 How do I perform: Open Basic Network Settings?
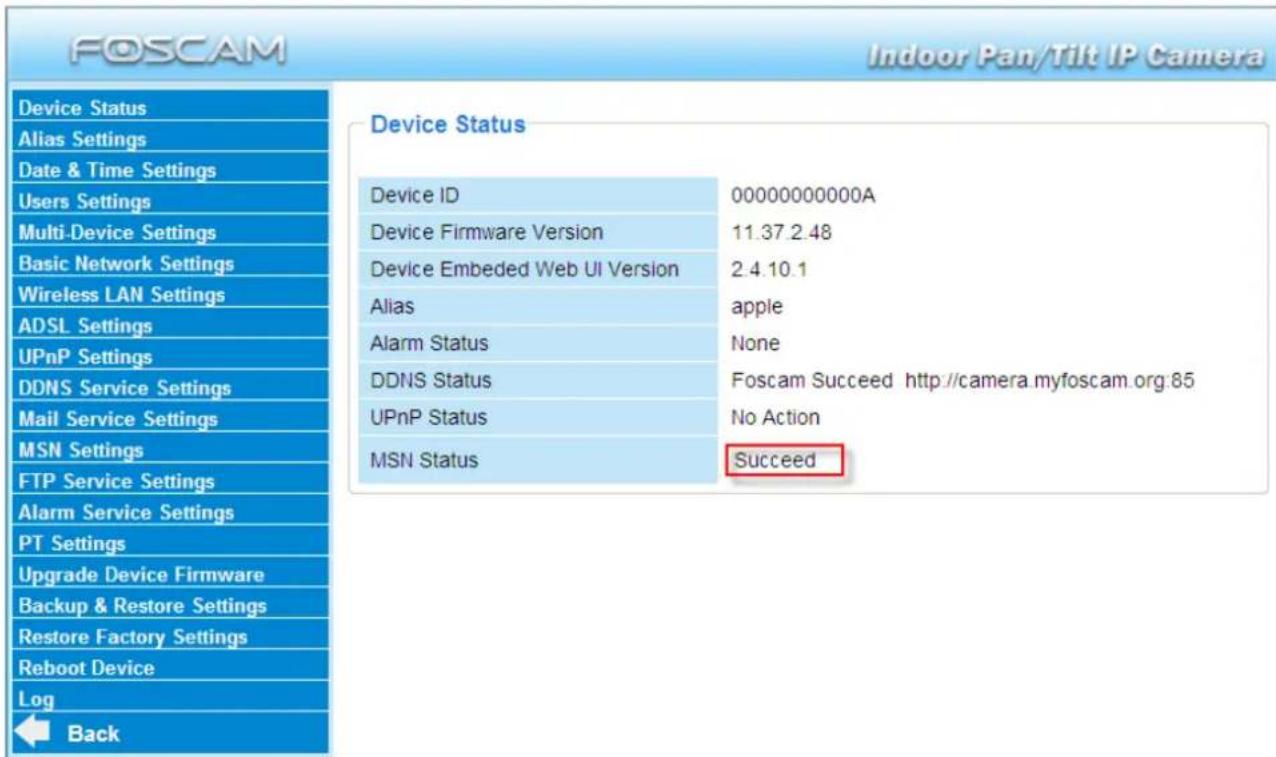click(126, 264)
